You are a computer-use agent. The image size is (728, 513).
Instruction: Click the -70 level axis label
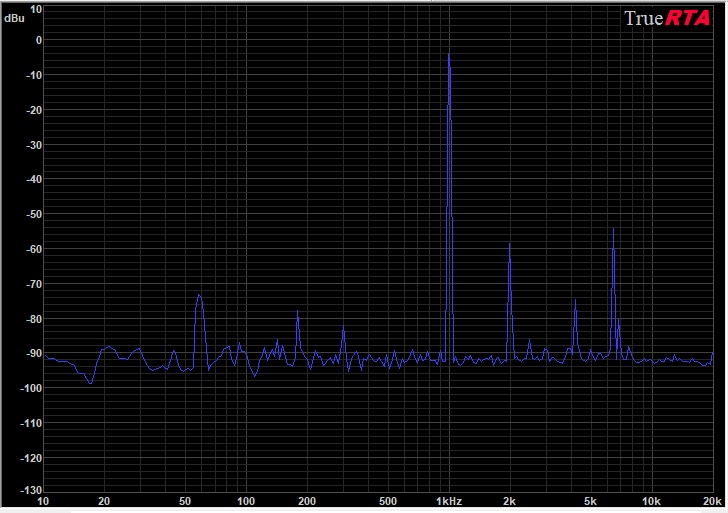point(33,284)
